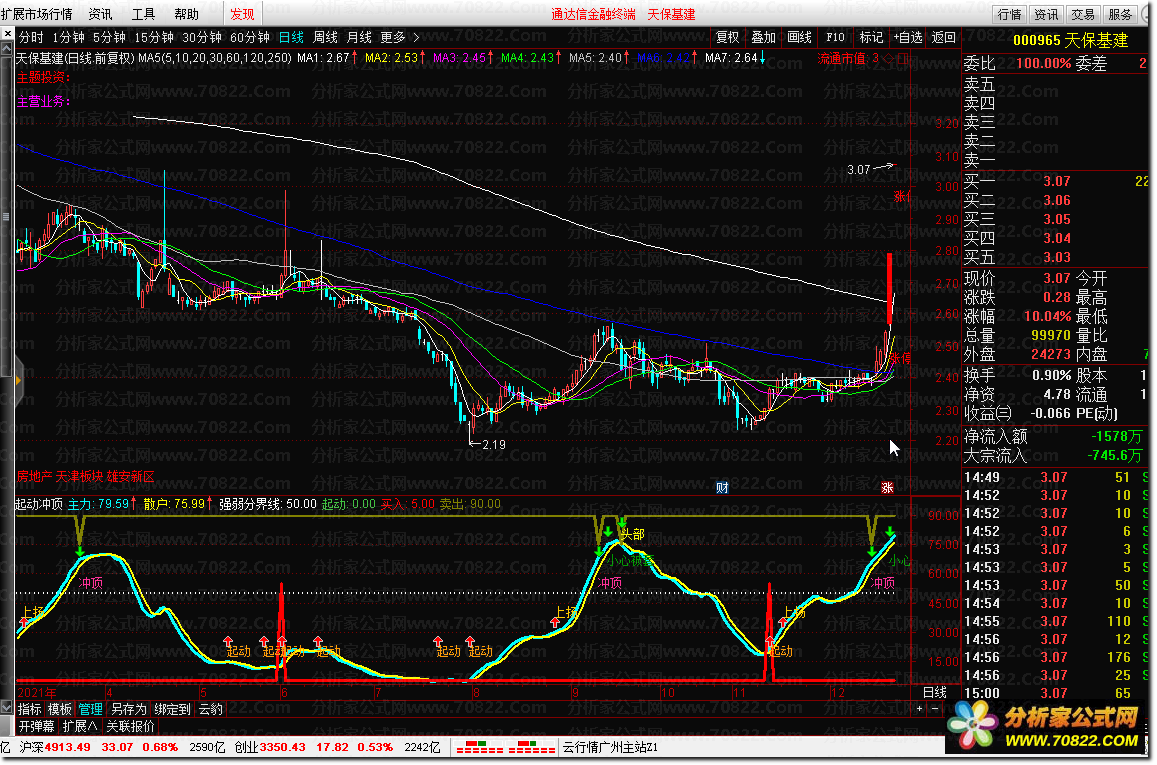Switch to 月线 monthly chart
1157x765 pixels.
pos(359,37)
